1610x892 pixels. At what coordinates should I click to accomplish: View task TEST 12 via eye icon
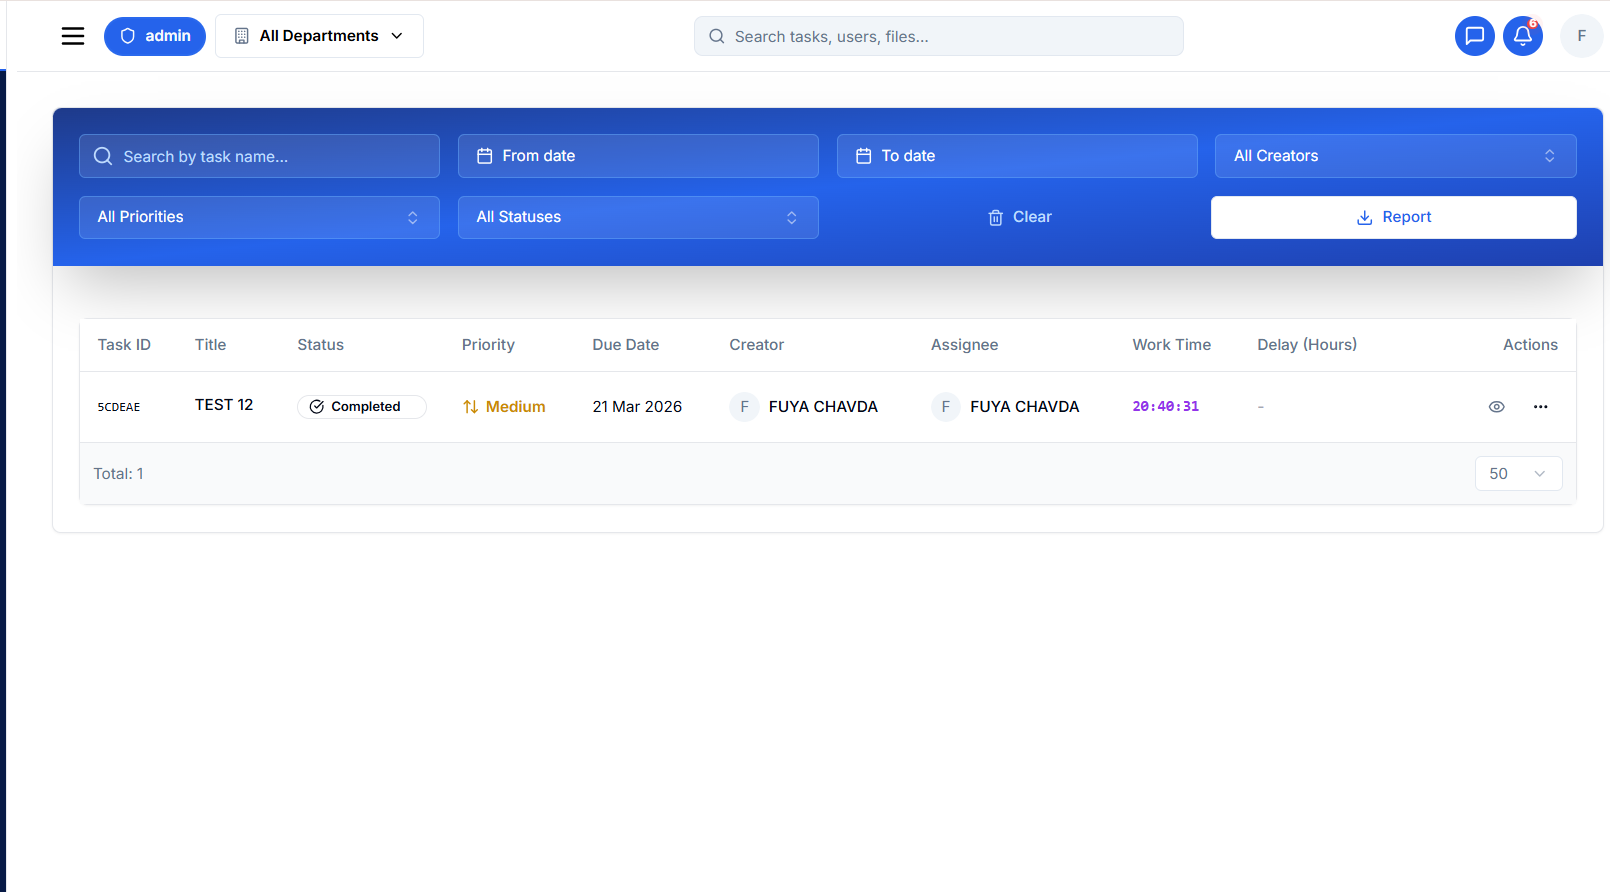1496,407
